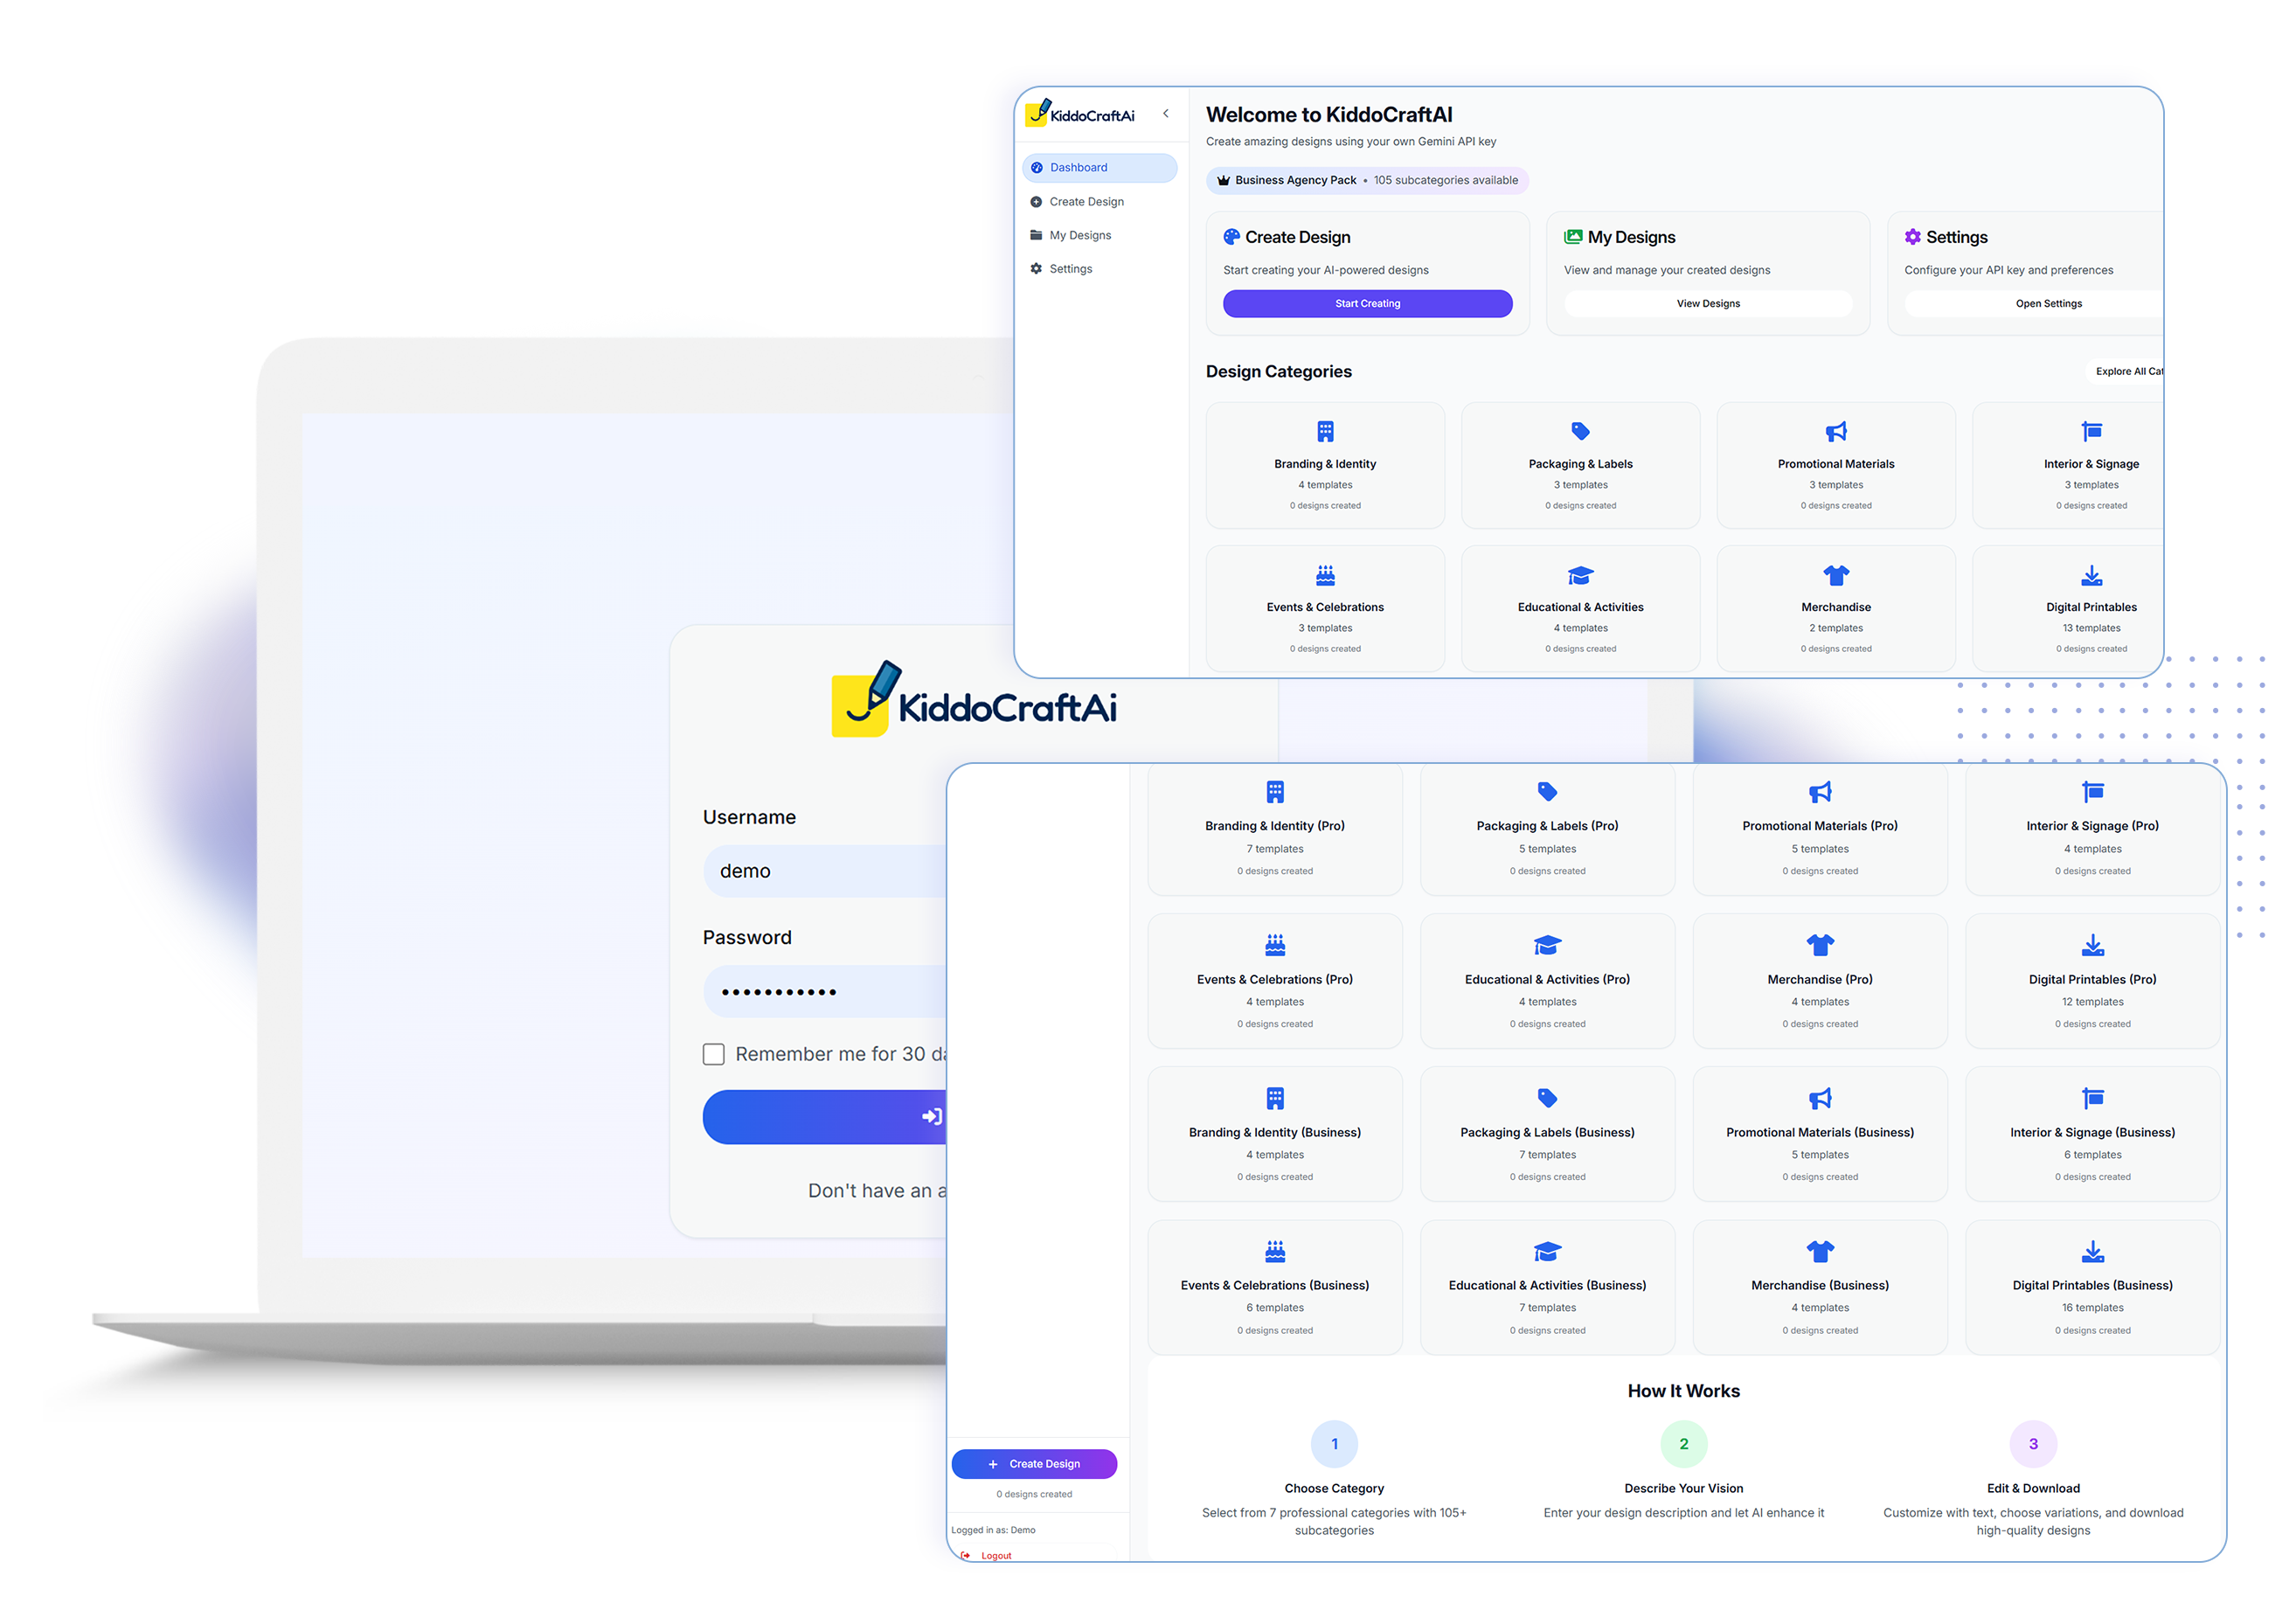2296x1624 pixels.
Task: Click the My Designs image icon
Action: click(1573, 237)
